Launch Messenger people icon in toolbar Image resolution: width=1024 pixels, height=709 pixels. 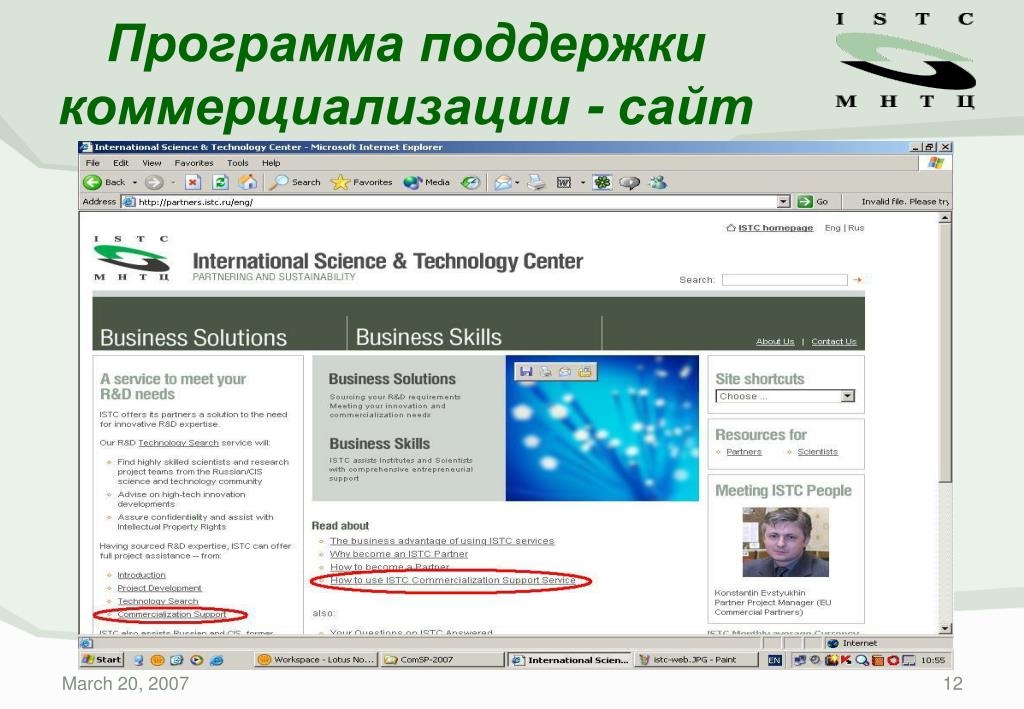pyautogui.click(x=657, y=182)
